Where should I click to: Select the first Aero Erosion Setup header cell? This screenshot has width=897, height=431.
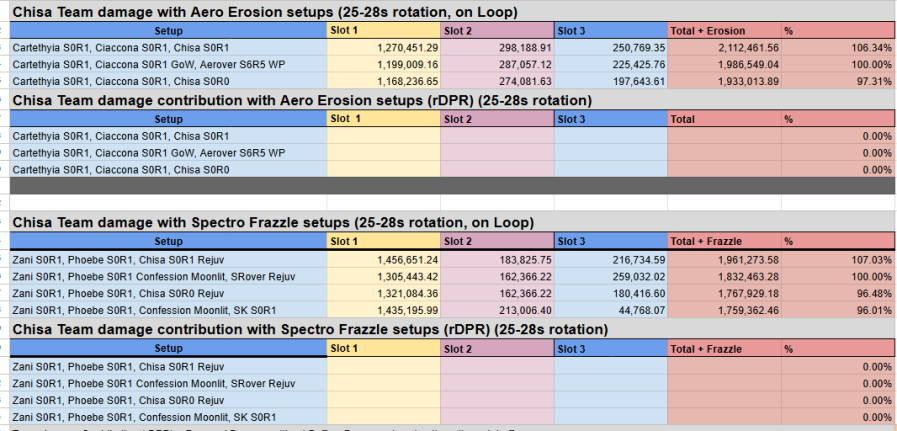coord(168,31)
